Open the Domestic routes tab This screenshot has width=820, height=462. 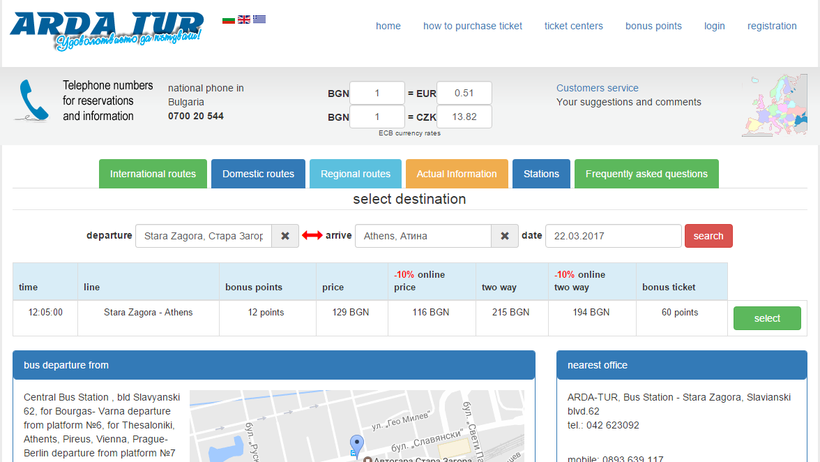tap(258, 174)
